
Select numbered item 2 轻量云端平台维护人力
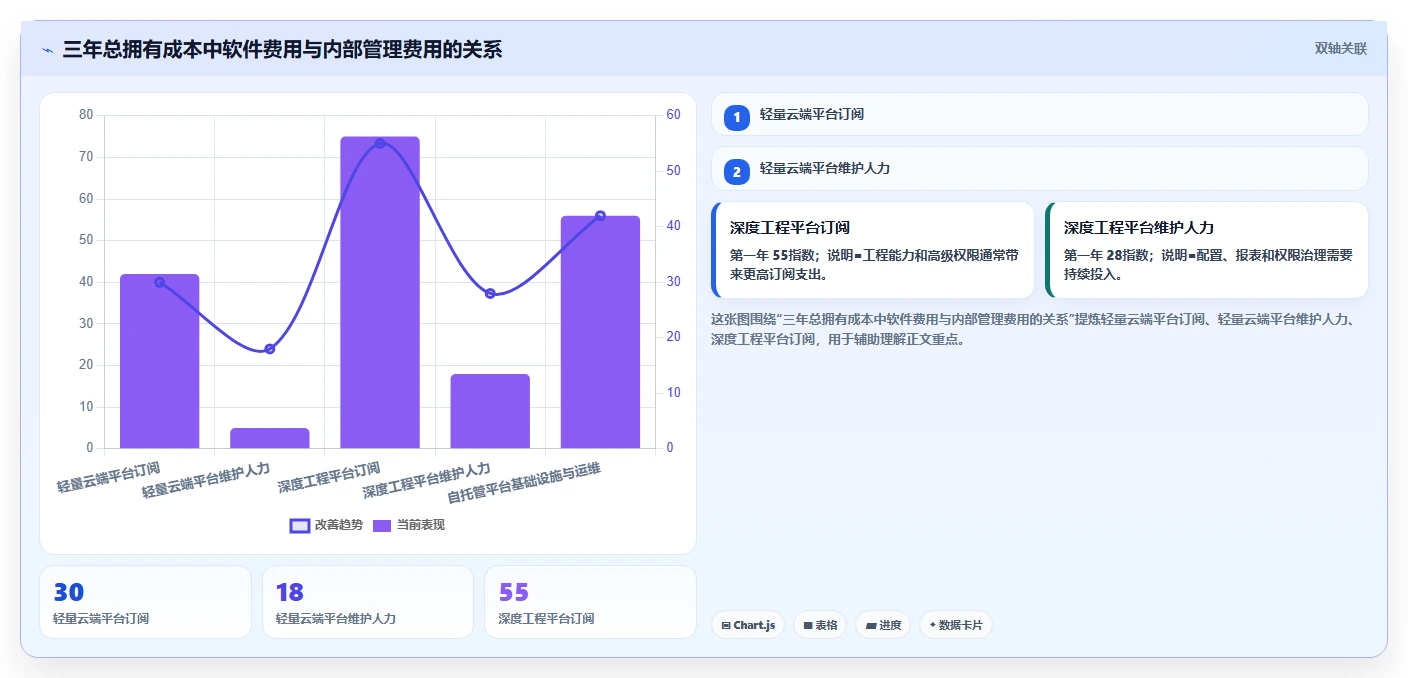[1039, 169]
